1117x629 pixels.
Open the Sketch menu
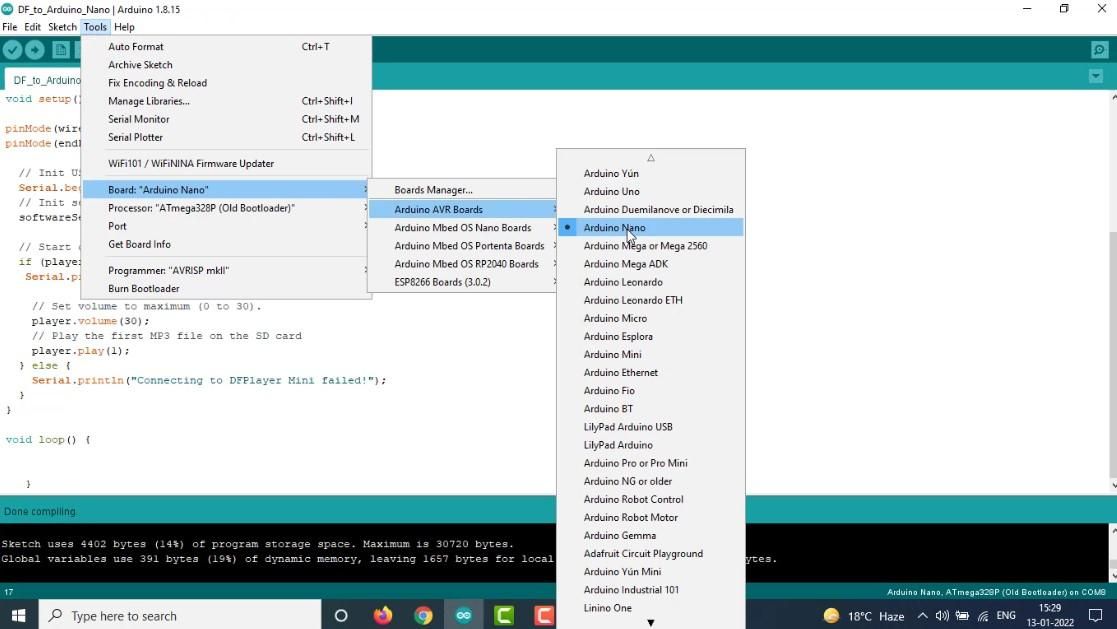pyautogui.click(x=62, y=27)
